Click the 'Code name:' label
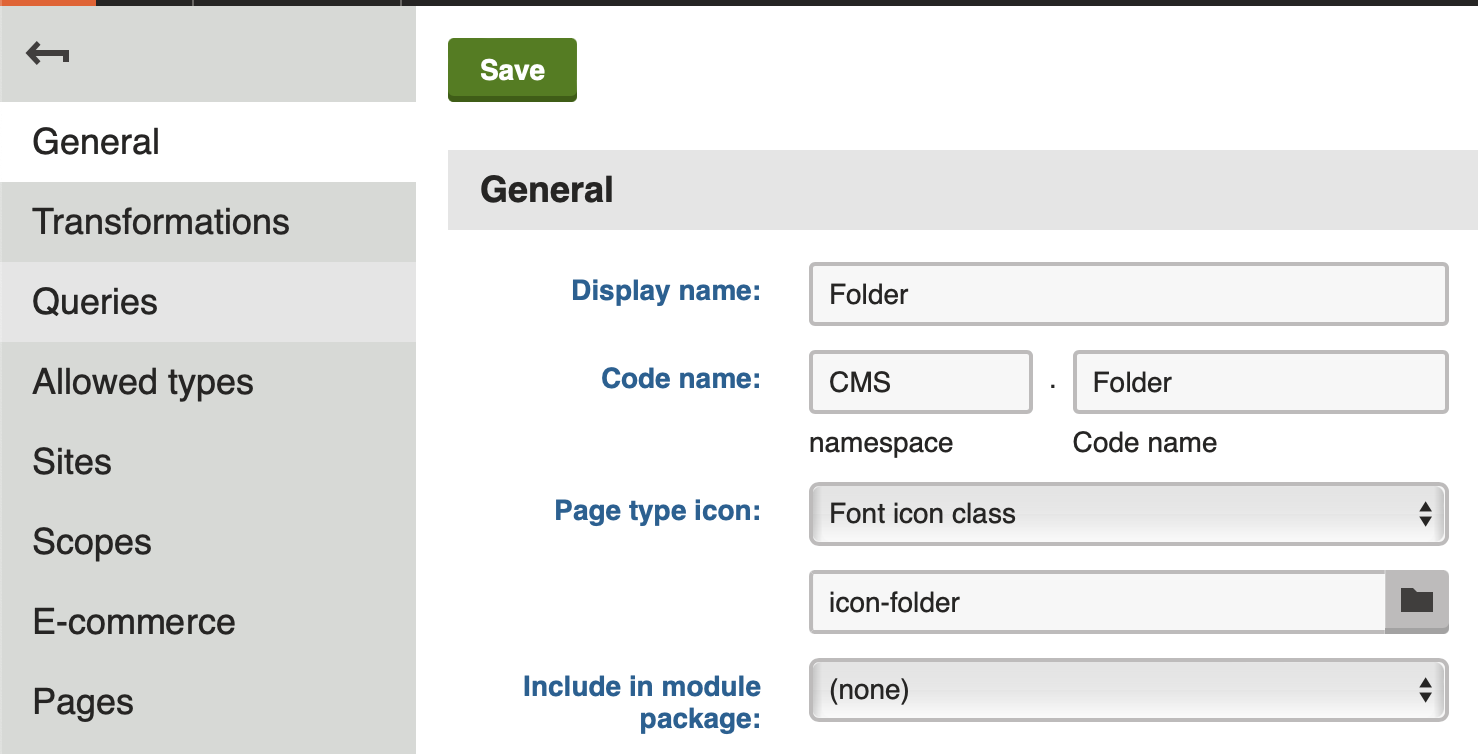This screenshot has width=1478, height=754. (x=681, y=379)
